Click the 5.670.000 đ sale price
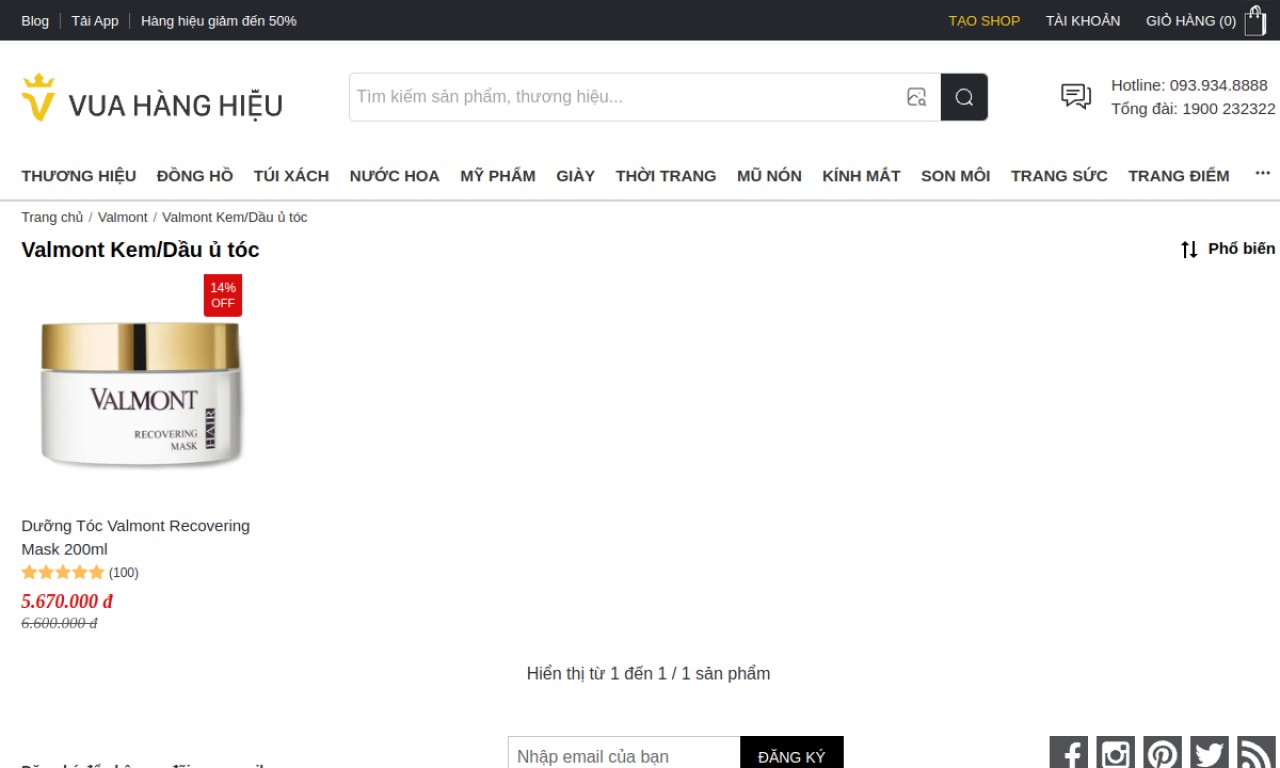This screenshot has height=768, width=1280. click(x=67, y=601)
